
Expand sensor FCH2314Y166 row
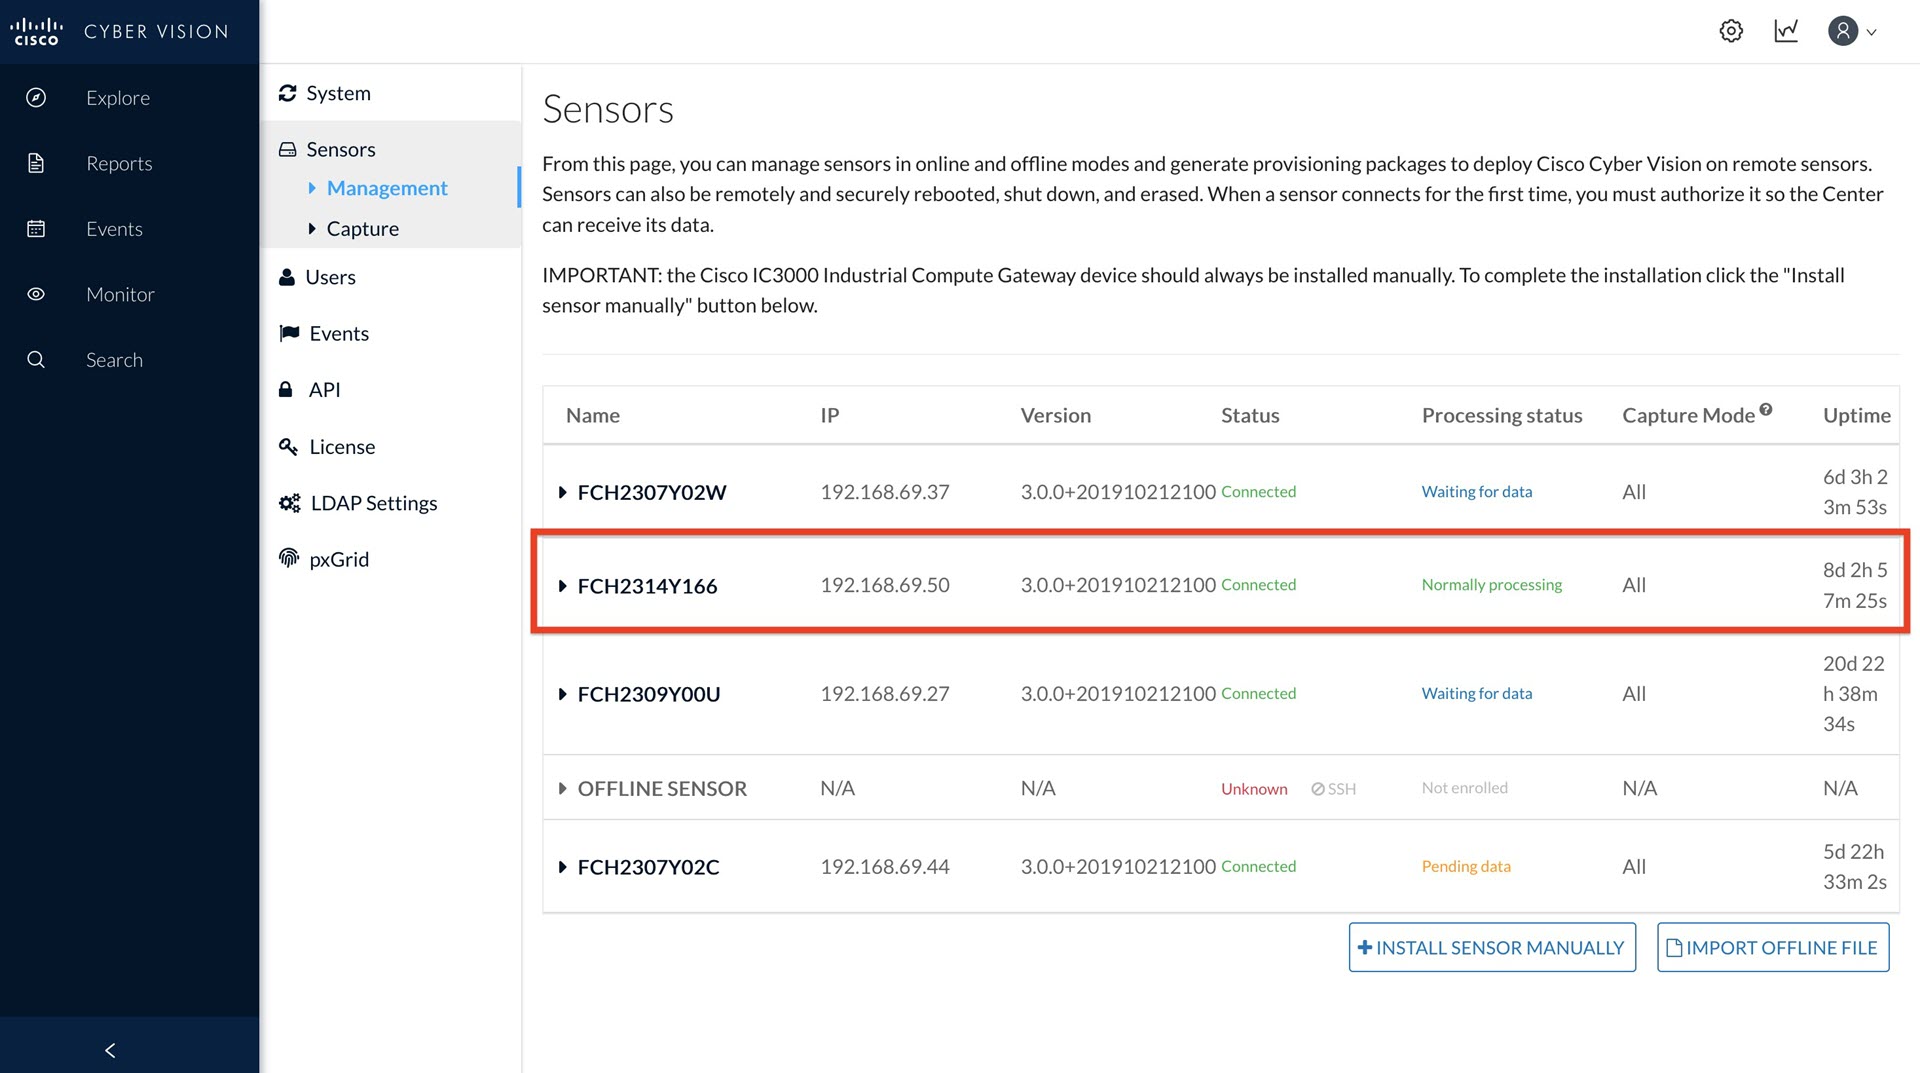tap(562, 586)
